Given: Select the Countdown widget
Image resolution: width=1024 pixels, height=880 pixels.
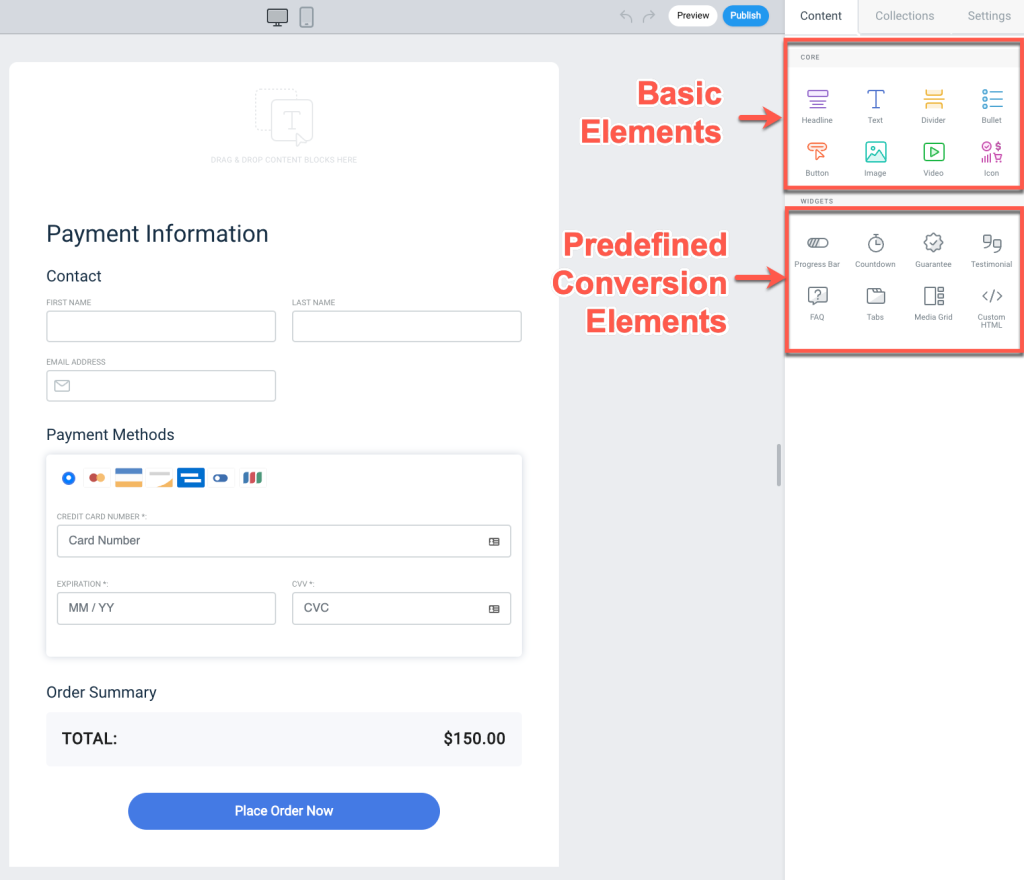Looking at the screenshot, I should (x=875, y=244).
